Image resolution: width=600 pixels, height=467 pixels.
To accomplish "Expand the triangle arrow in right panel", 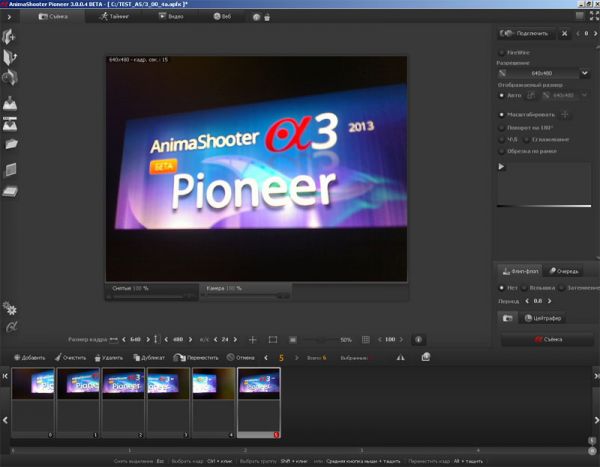I will point(502,167).
